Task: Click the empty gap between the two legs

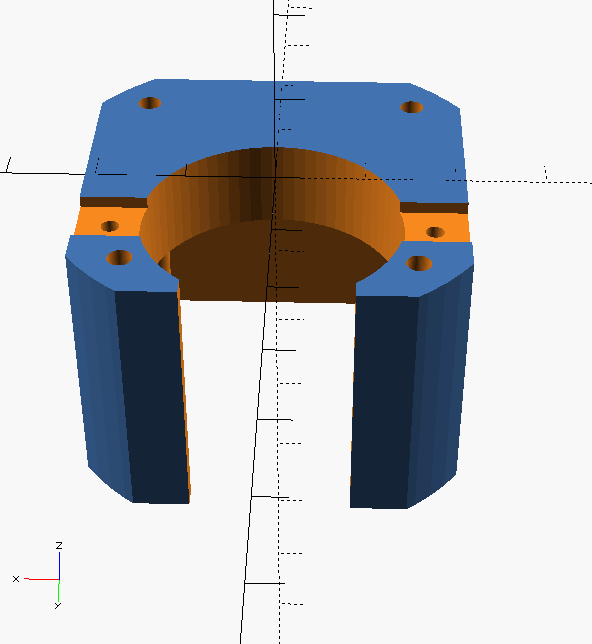Action: 269,402
